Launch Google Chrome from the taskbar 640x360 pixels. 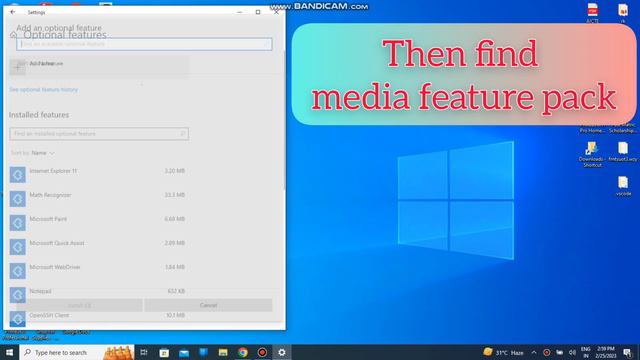[242, 352]
